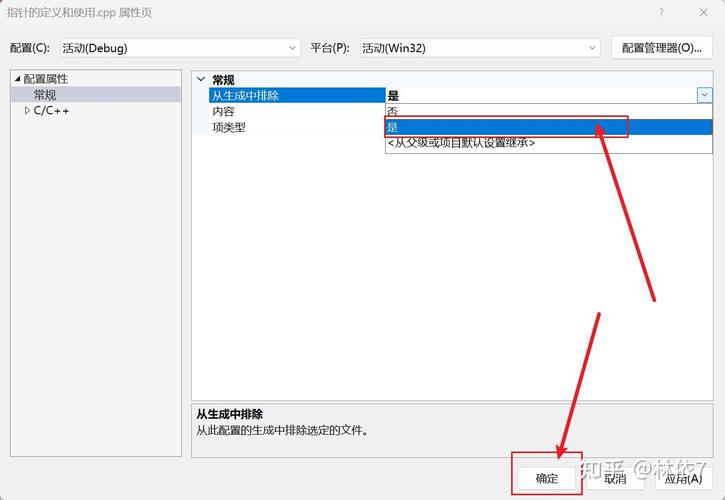Image resolution: width=725 pixels, height=500 pixels.
Task: Close the 属性页 dialog
Action: point(703,12)
